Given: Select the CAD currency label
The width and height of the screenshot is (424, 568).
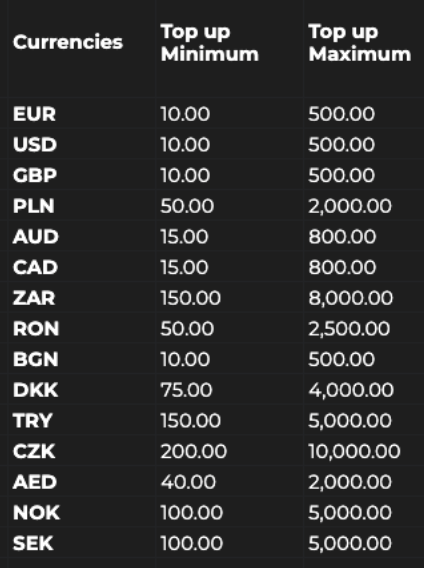Looking at the screenshot, I should tap(35, 267).
